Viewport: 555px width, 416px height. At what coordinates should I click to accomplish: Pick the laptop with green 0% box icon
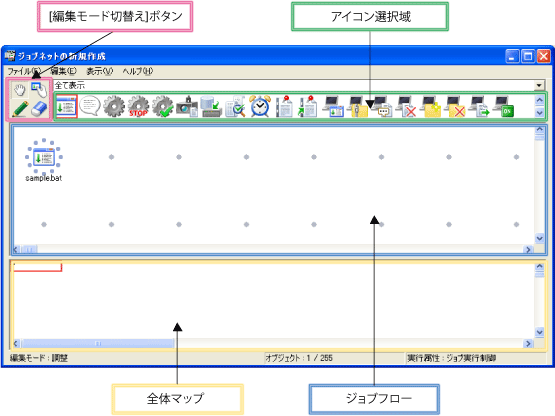click(503, 106)
